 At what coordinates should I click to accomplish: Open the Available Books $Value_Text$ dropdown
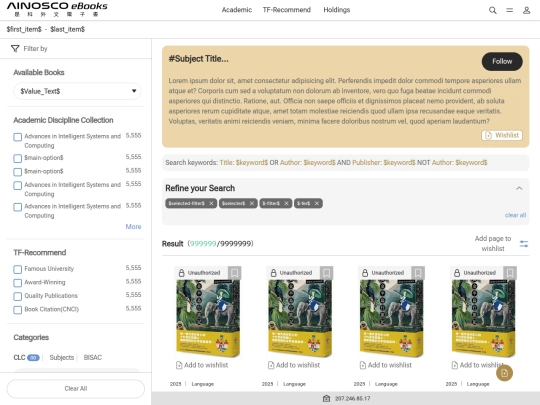point(77,91)
